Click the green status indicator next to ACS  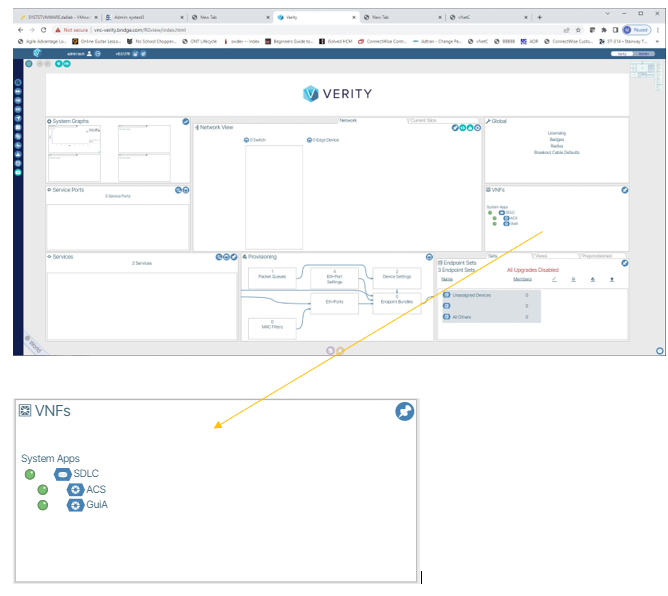coord(43,490)
